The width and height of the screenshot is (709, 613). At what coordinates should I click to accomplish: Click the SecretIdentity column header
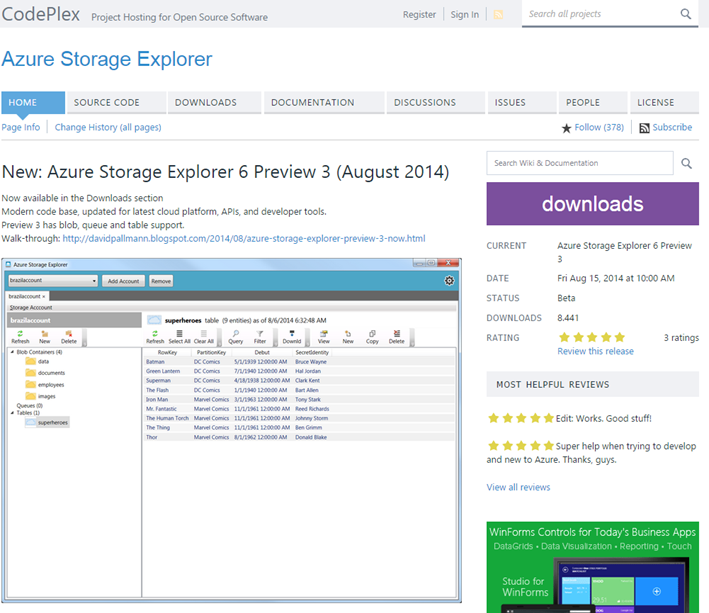tap(312, 352)
